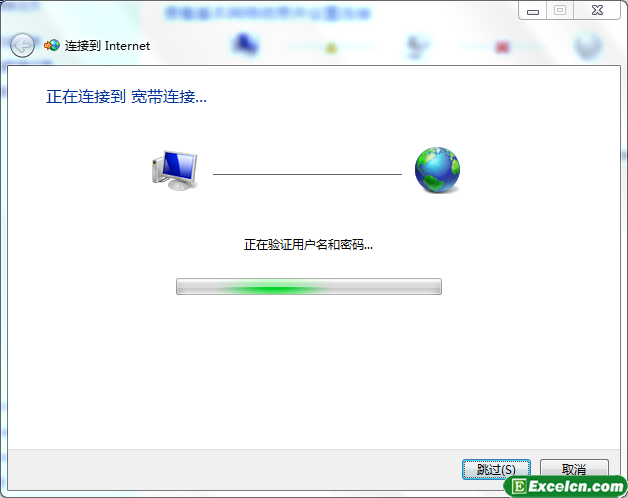Click the blurred yellow warning icon
Screen dimensions: 628x498
point(331,48)
